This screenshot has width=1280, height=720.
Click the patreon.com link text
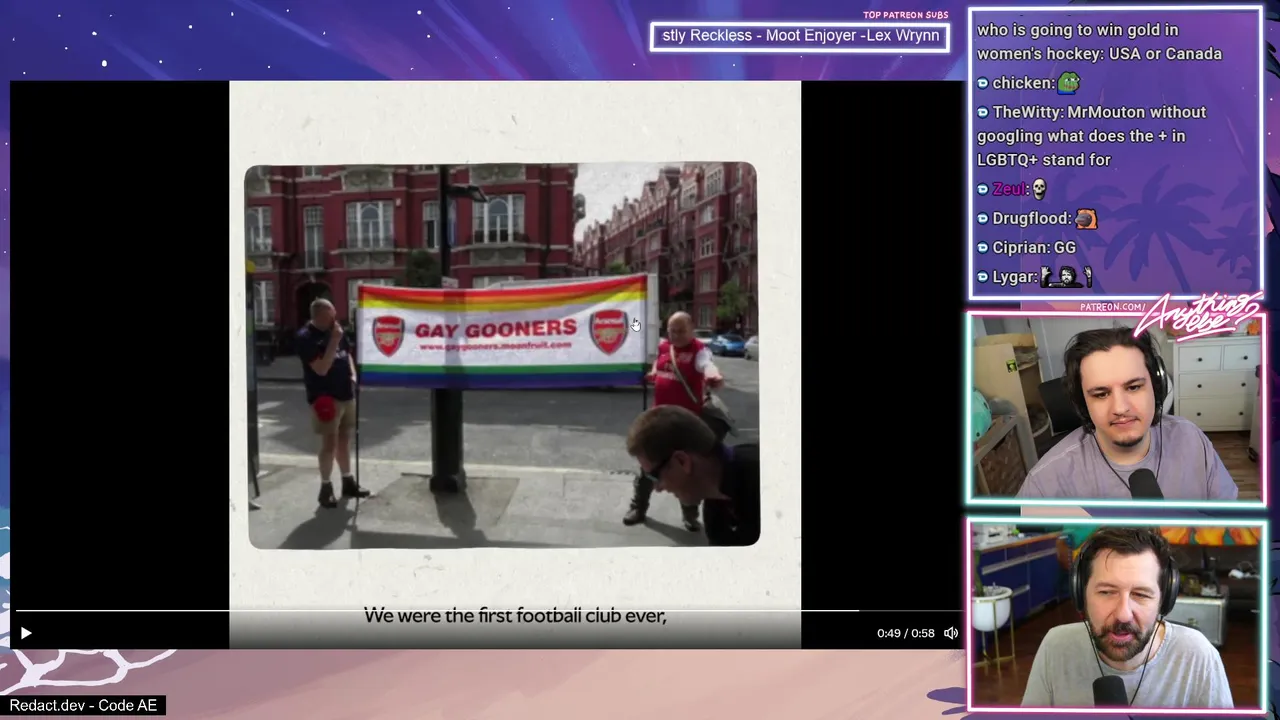[1112, 307]
